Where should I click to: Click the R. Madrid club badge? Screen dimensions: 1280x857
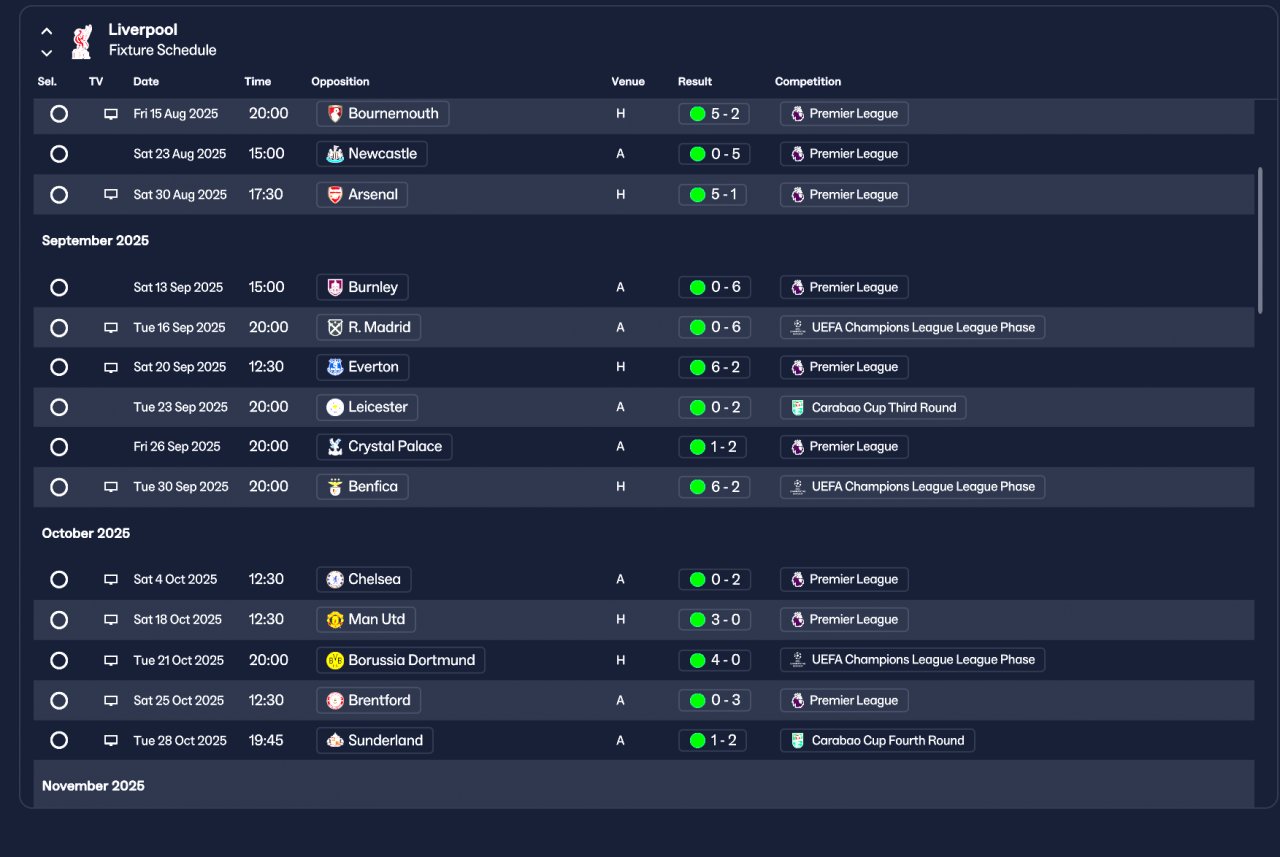335,327
